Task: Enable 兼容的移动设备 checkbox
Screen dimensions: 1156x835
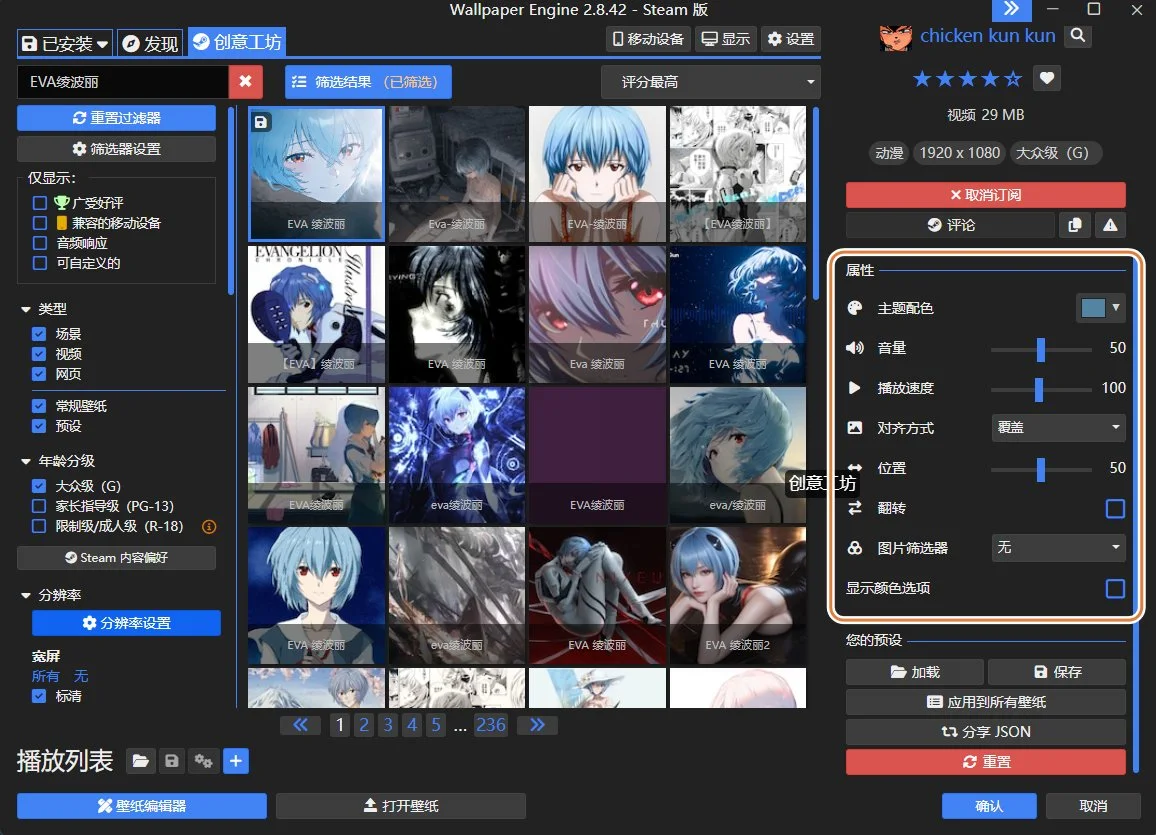Action: (40, 223)
